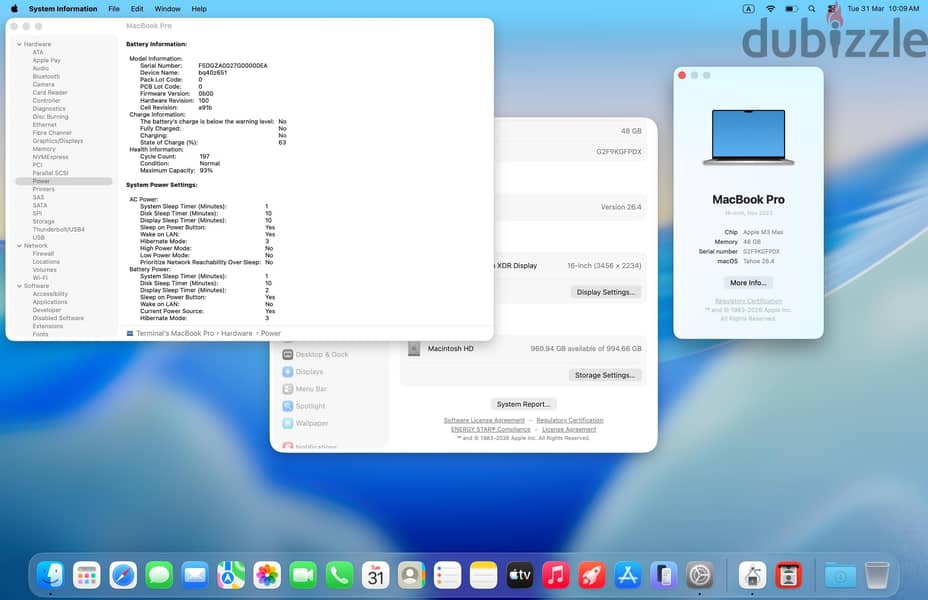This screenshot has width=928, height=600.
Task: Launch Photos from the Dock
Action: coord(267,575)
